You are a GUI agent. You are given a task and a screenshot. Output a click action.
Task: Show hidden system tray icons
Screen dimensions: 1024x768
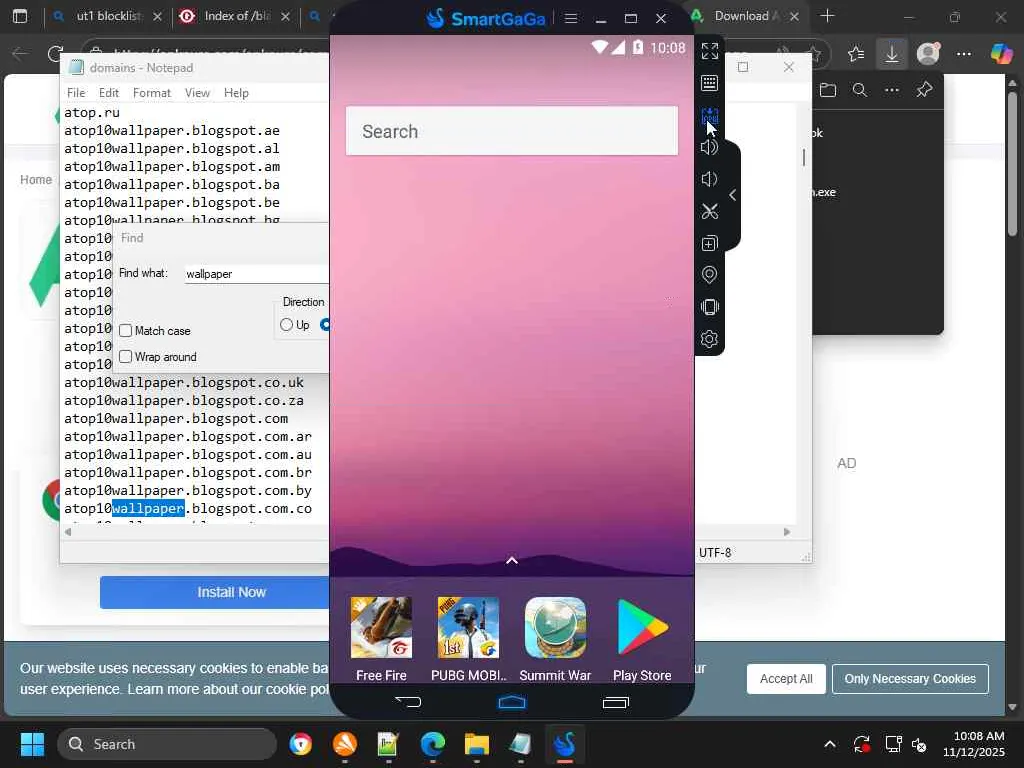(x=829, y=744)
